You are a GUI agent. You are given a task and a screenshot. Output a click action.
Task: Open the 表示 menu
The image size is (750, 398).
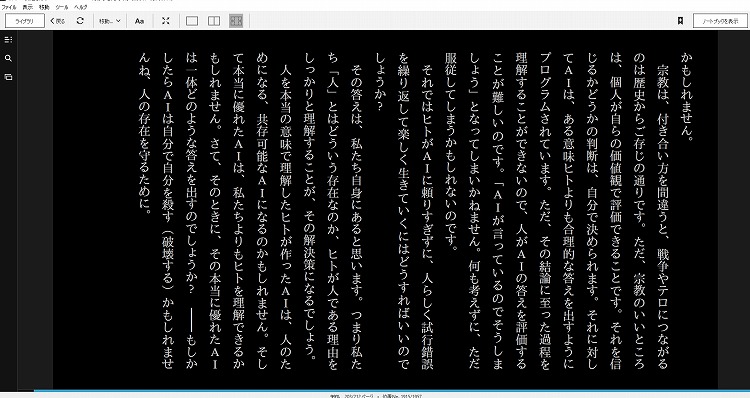click(x=28, y=8)
